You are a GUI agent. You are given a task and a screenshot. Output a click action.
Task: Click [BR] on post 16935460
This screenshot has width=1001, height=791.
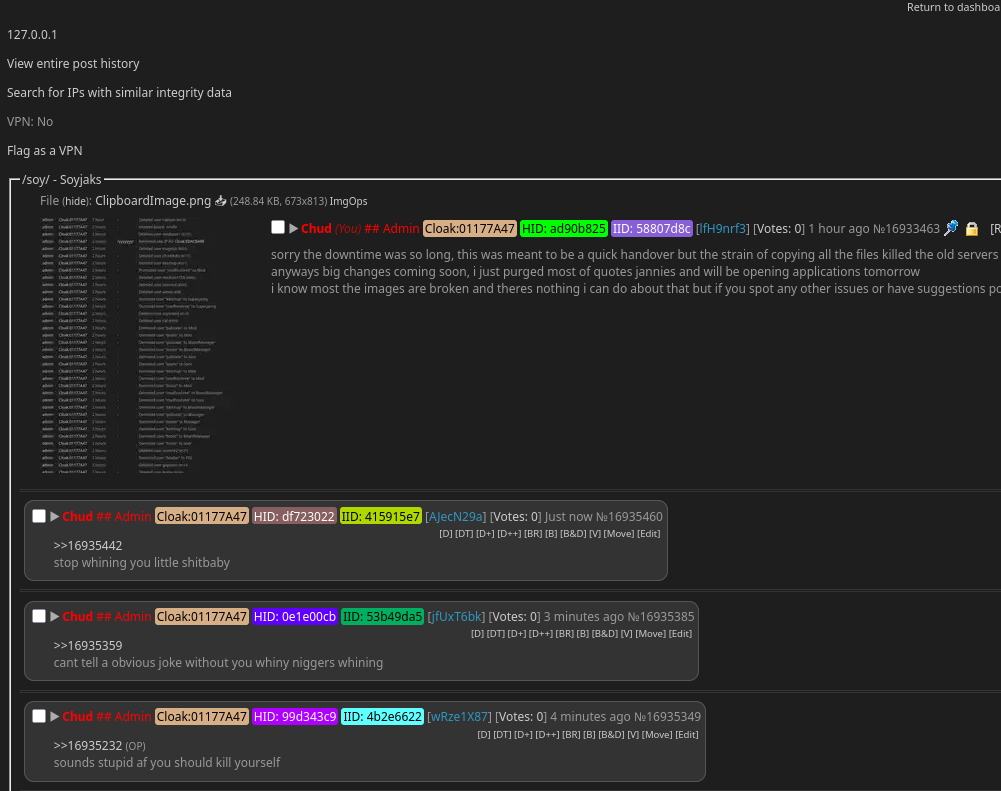pos(533,534)
